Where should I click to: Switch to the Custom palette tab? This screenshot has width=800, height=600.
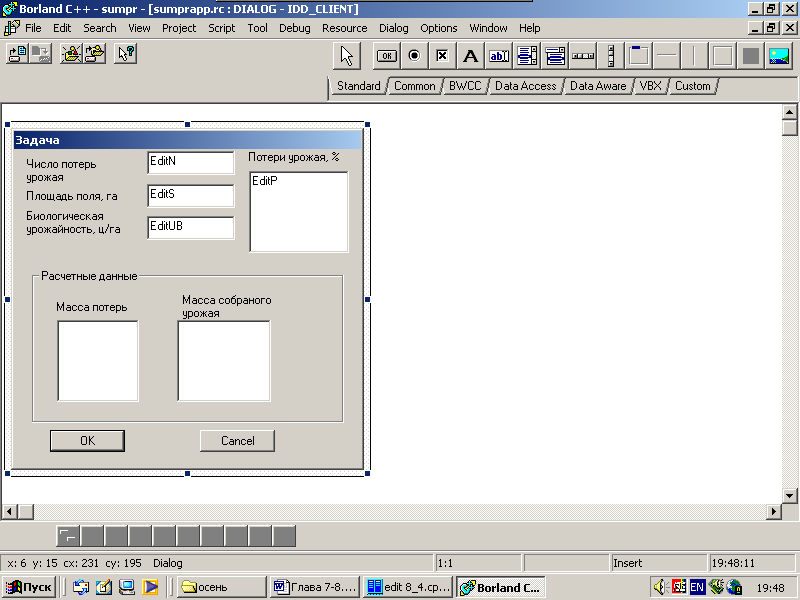coord(693,86)
